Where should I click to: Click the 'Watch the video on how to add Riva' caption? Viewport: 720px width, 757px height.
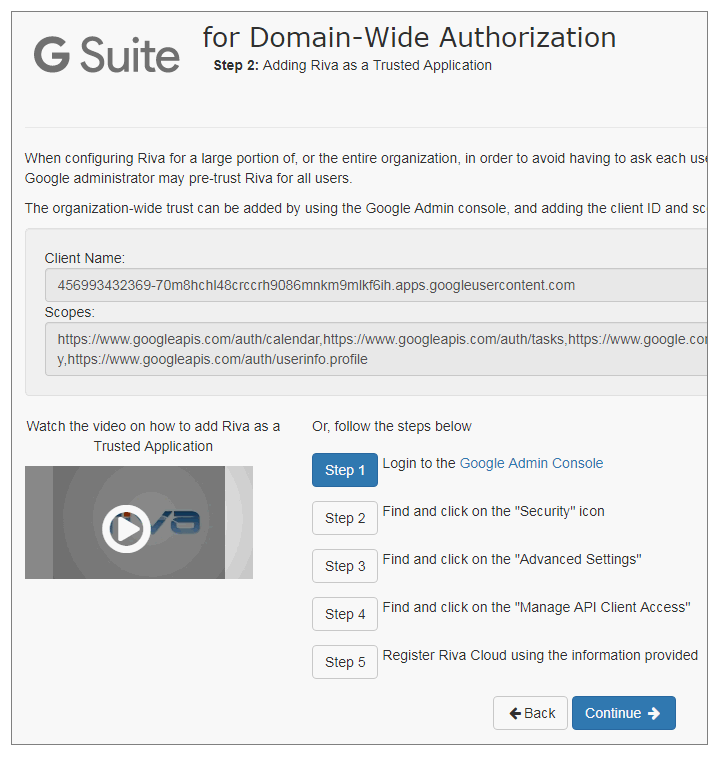(x=153, y=436)
